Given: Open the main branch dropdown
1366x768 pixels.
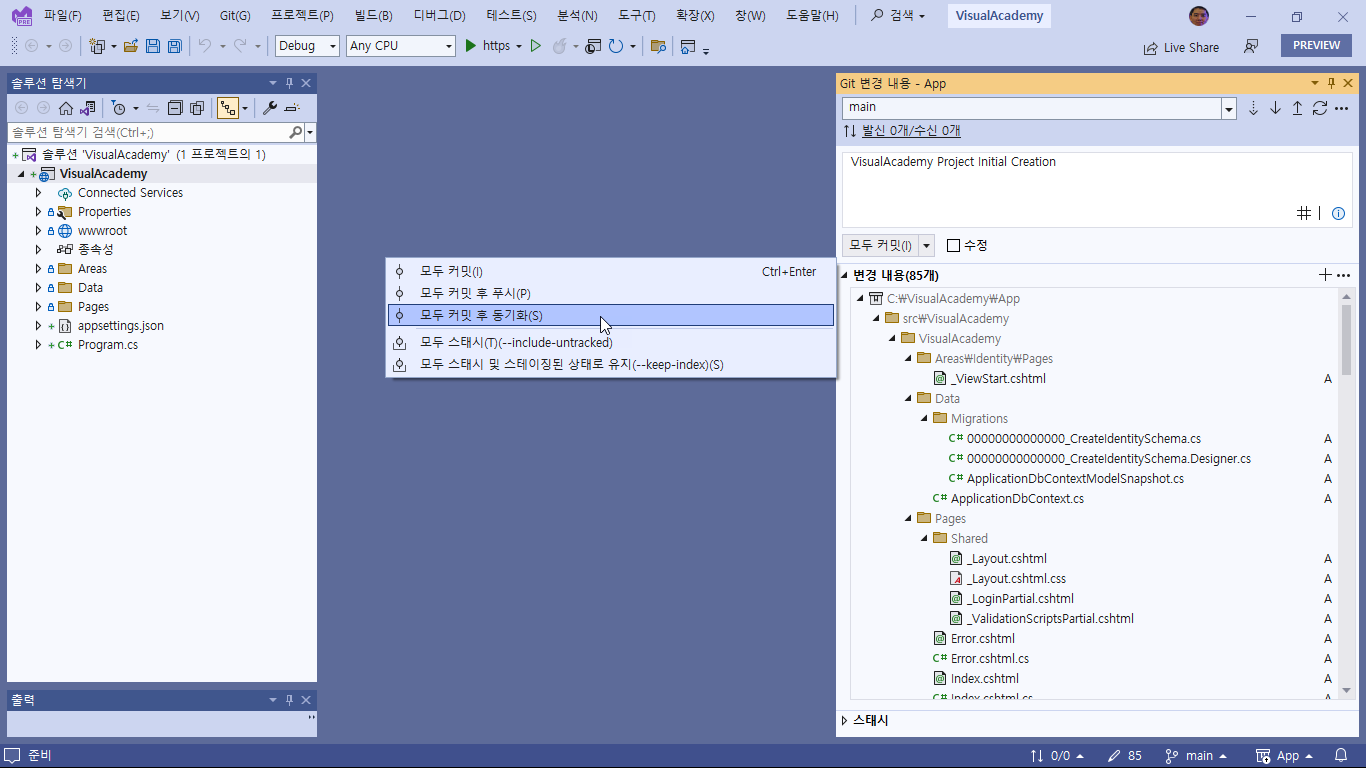Looking at the screenshot, I should pos(1229,108).
